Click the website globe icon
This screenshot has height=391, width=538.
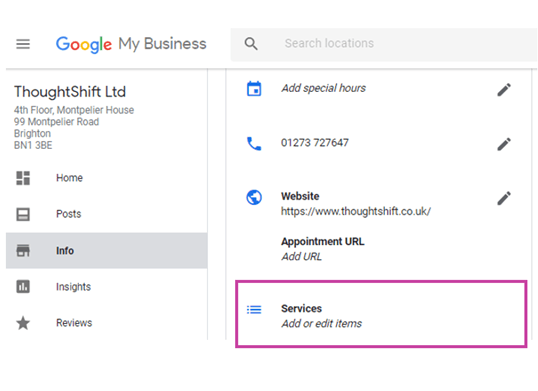coord(254,197)
